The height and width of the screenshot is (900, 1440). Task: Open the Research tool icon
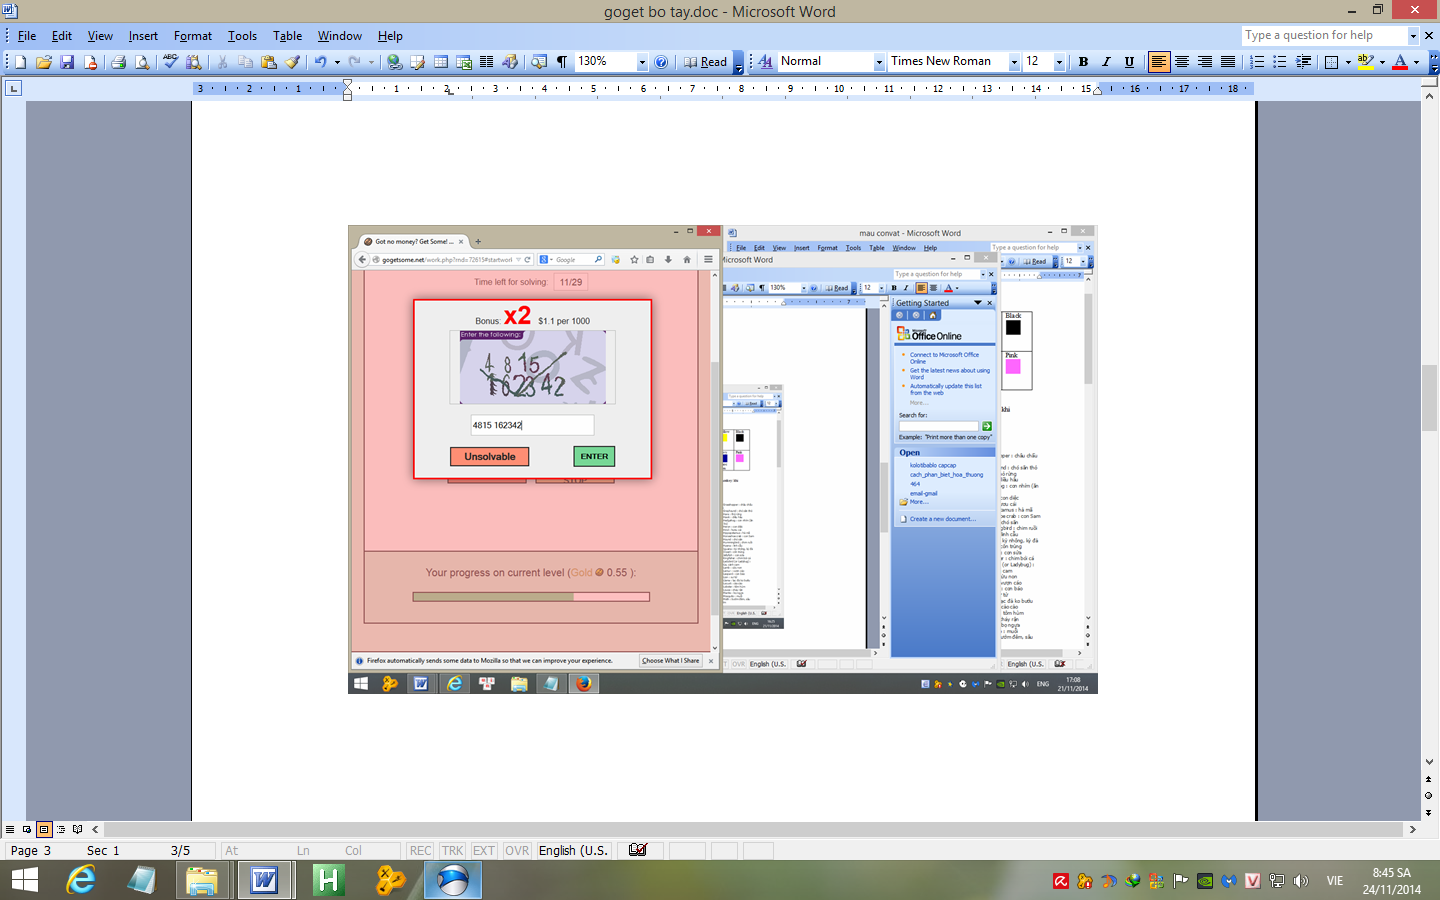(193, 62)
